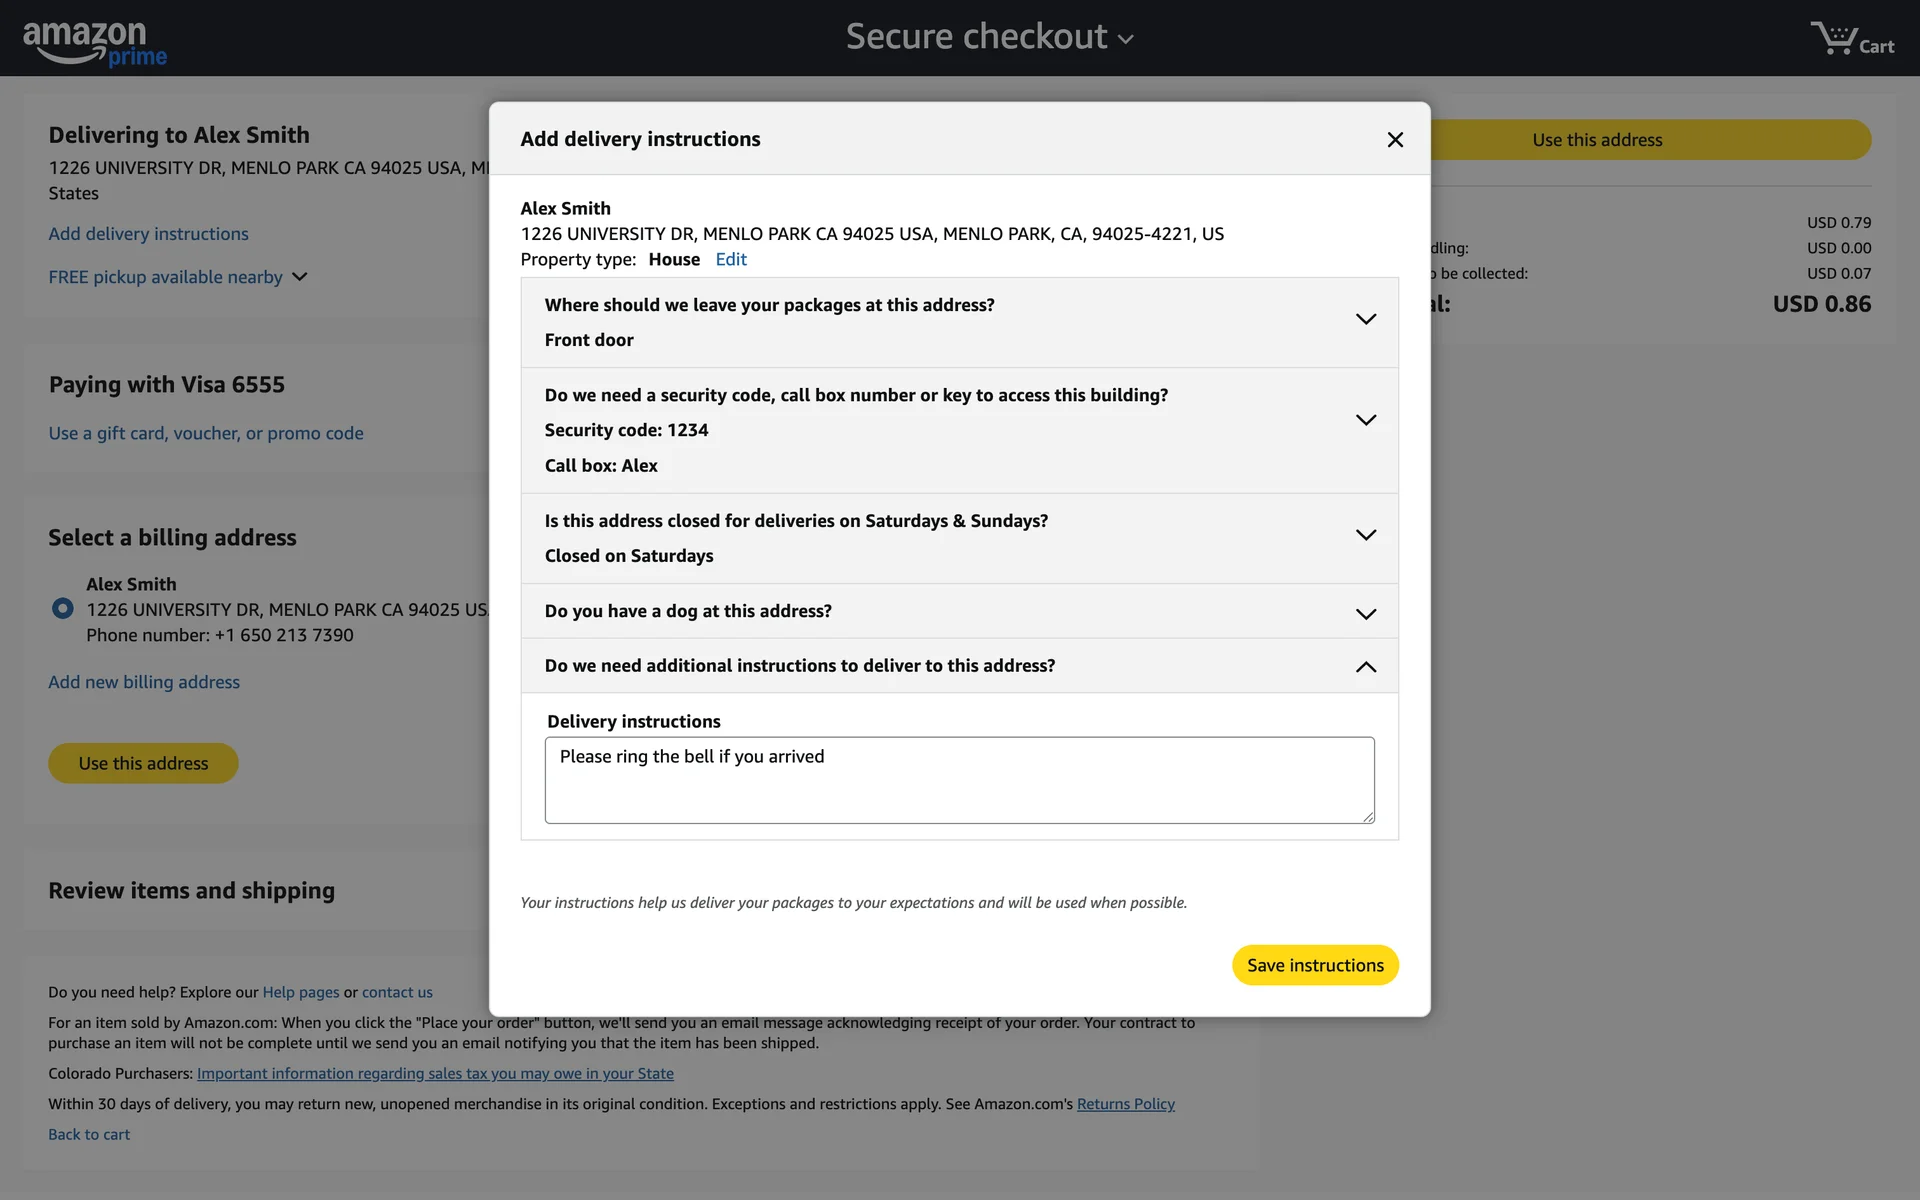Expand the package leave location question
1920x1200 pixels.
click(1365, 320)
